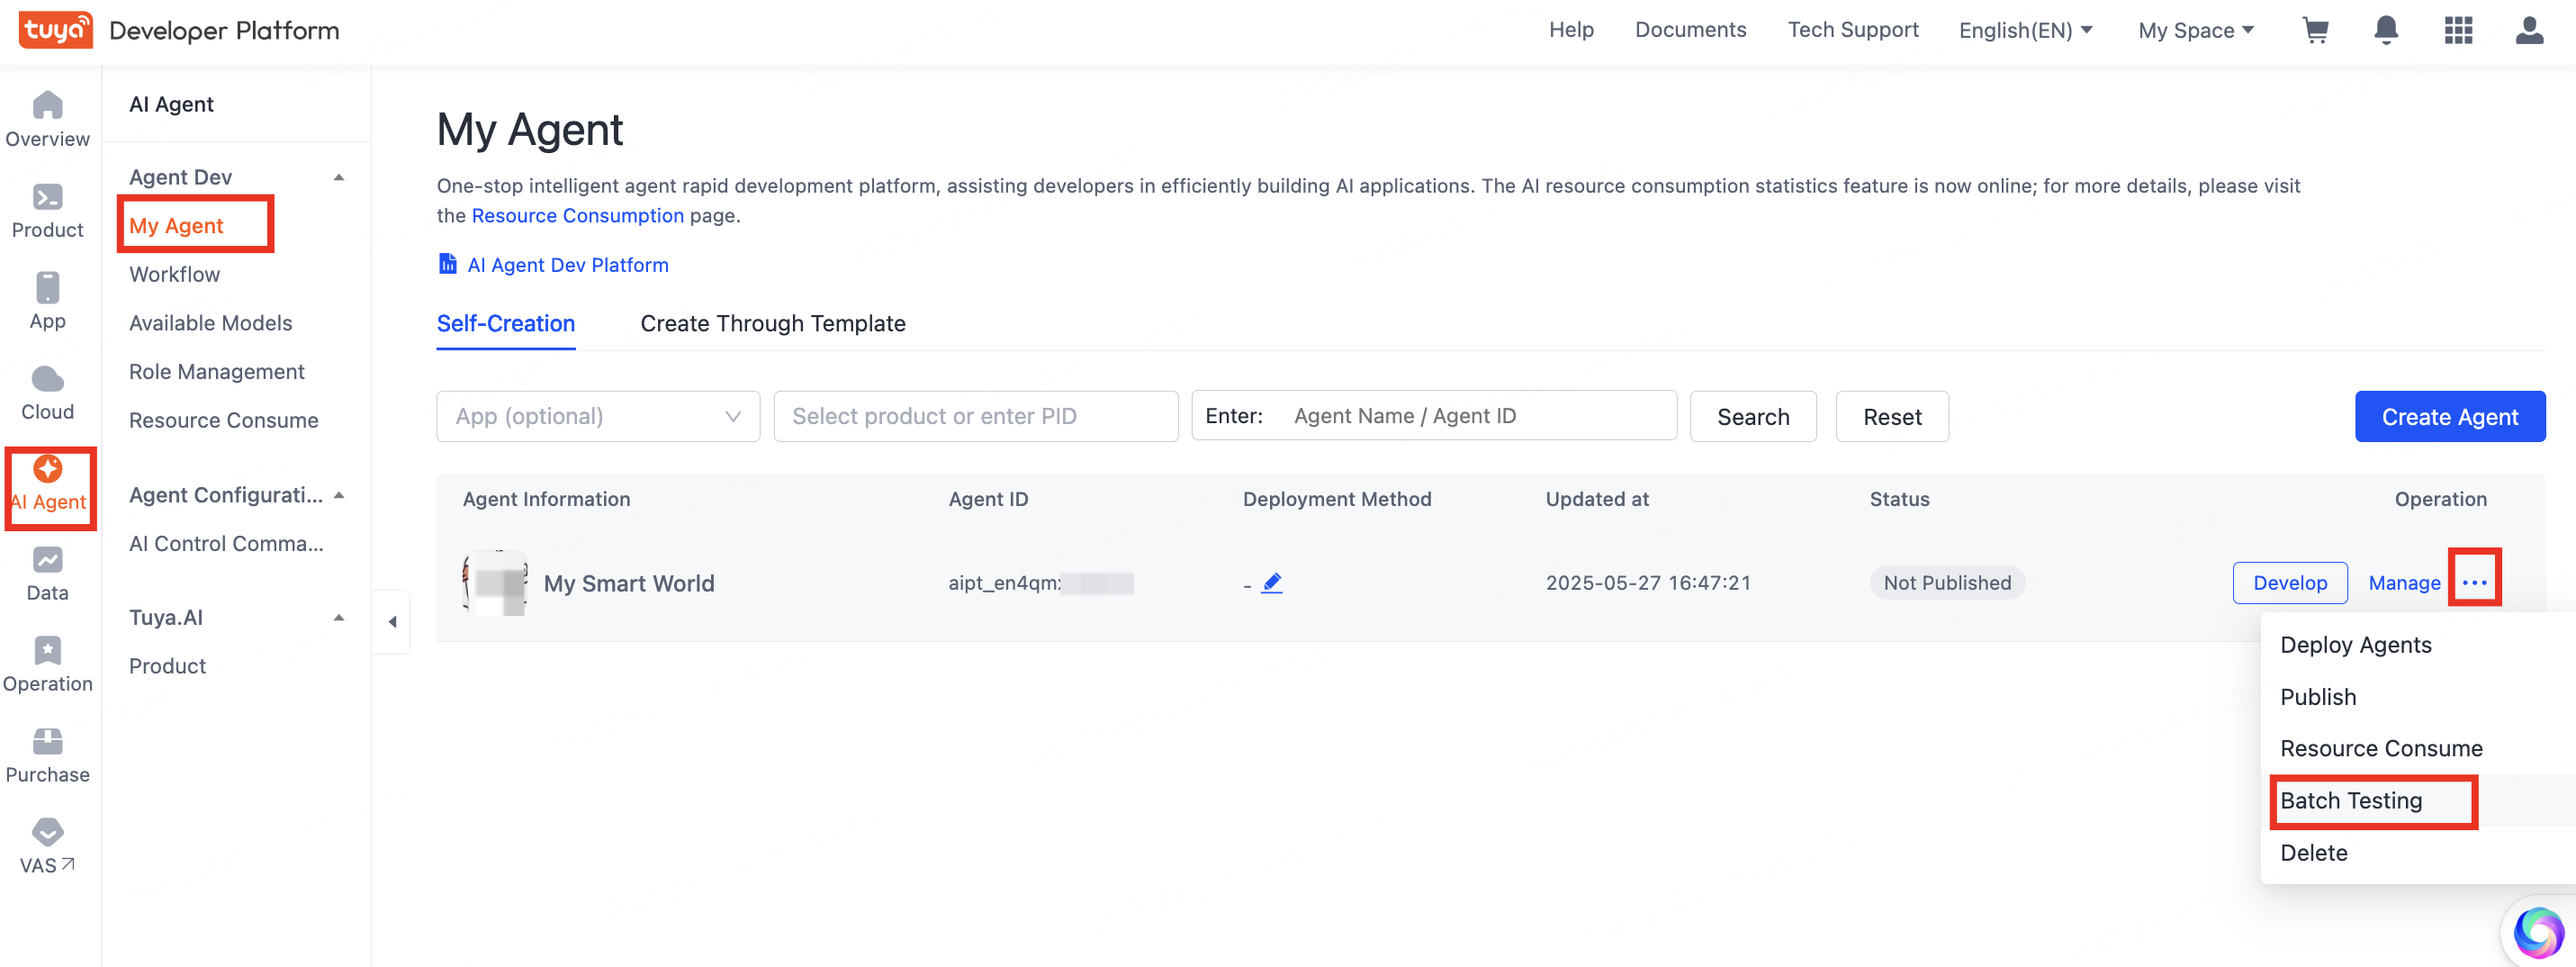This screenshot has width=2576, height=967.
Task: Click the My Smart World agent name
Action: coord(629,583)
